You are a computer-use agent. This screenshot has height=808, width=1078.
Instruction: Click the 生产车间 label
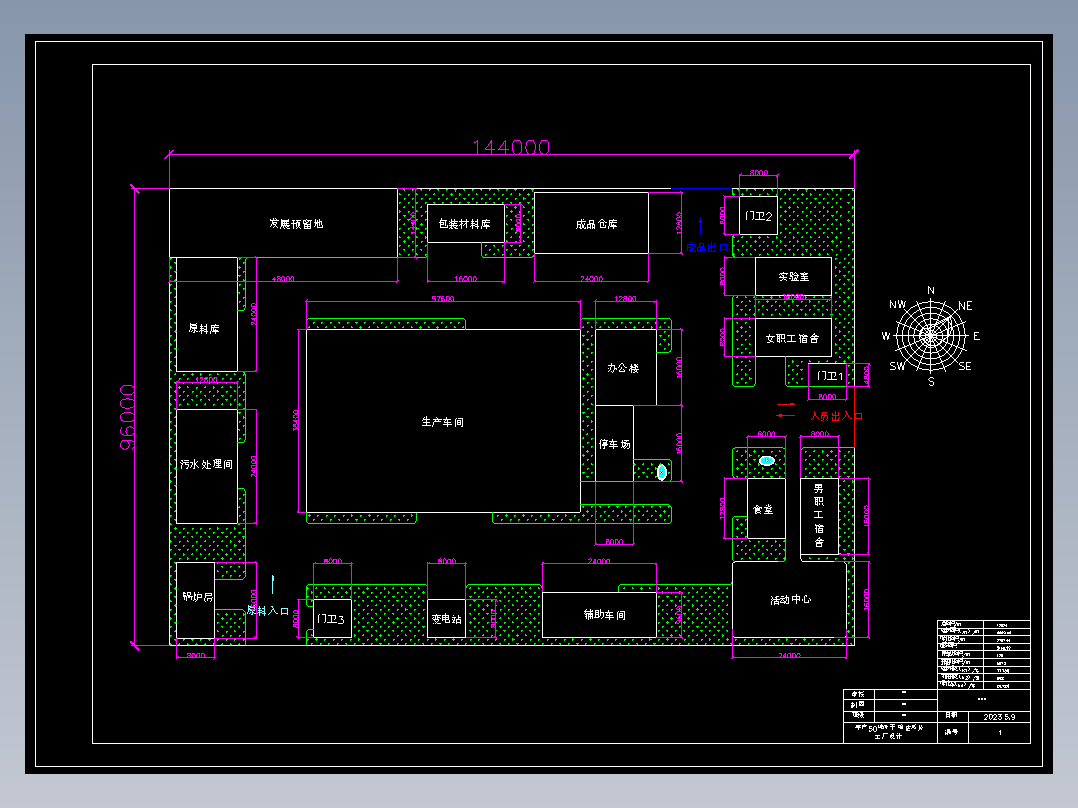[442, 422]
